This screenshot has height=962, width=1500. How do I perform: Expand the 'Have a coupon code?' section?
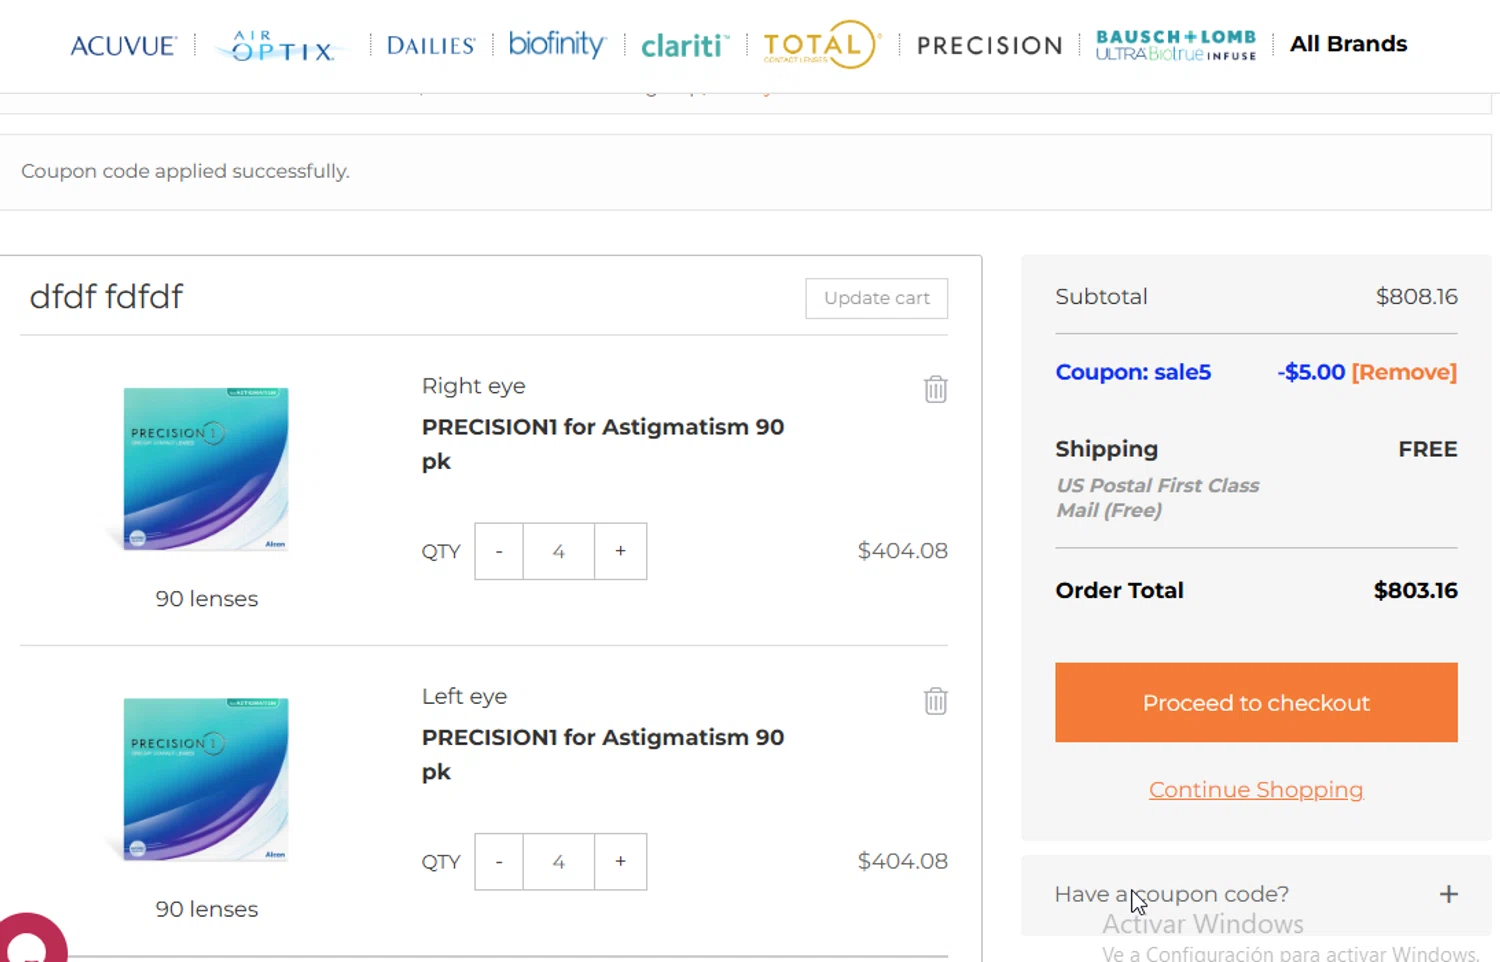(1448, 894)
